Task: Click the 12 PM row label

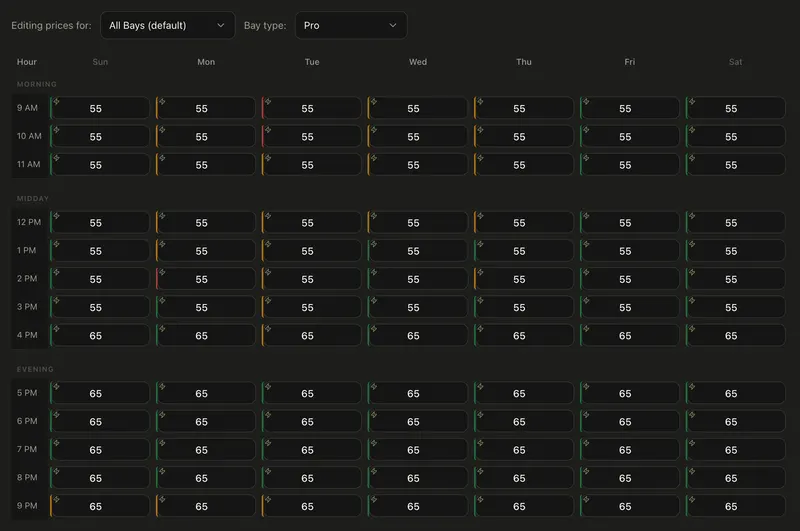Action: (x=29, y=222)
